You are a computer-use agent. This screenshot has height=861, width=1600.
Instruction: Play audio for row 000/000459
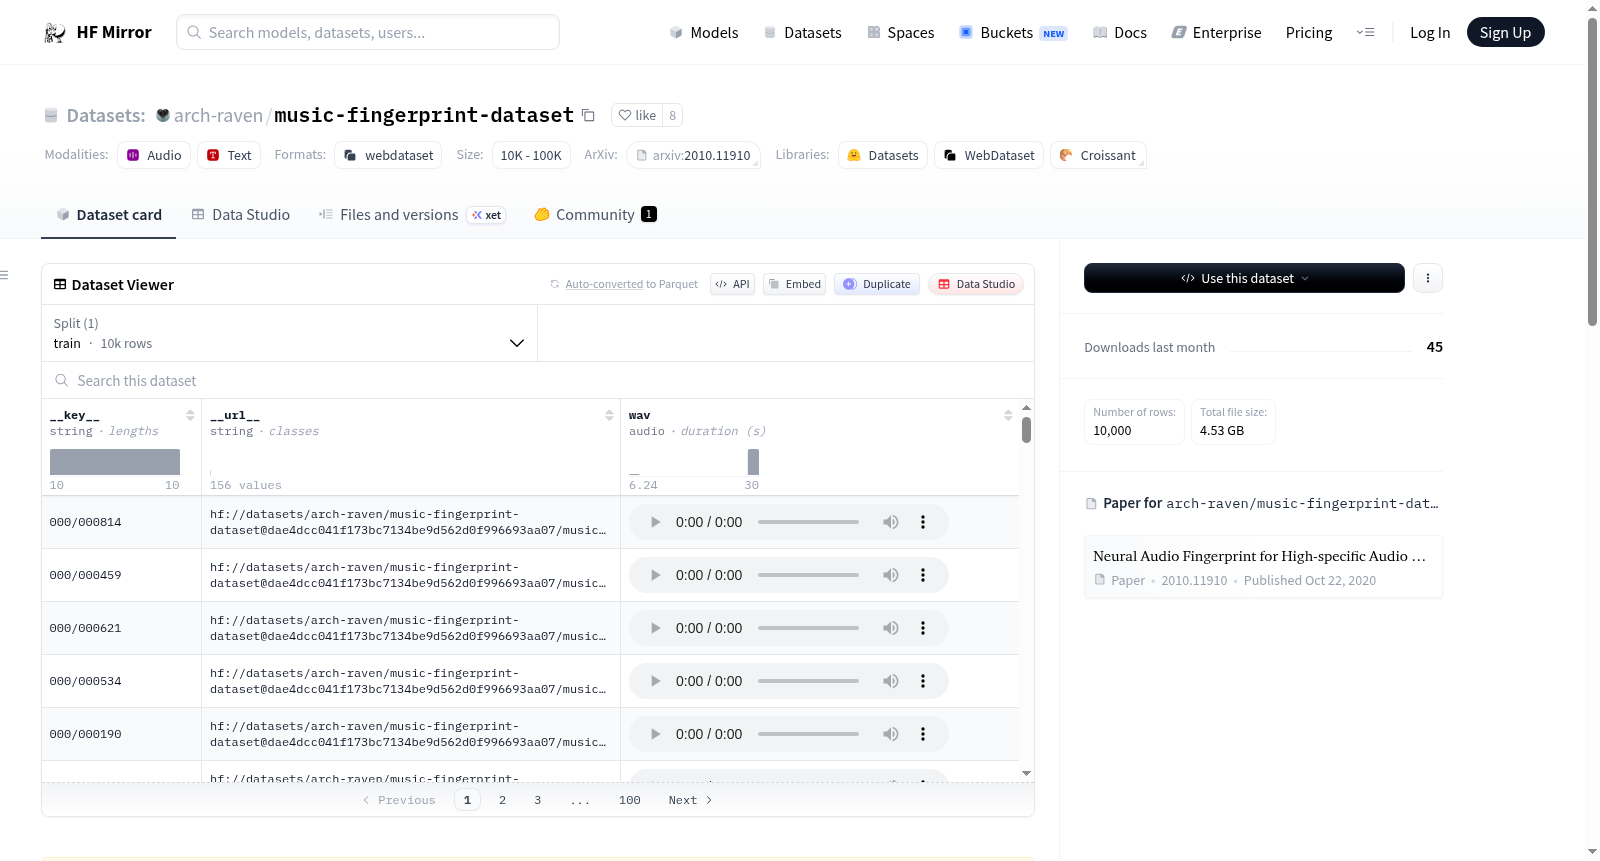[655, 575]
